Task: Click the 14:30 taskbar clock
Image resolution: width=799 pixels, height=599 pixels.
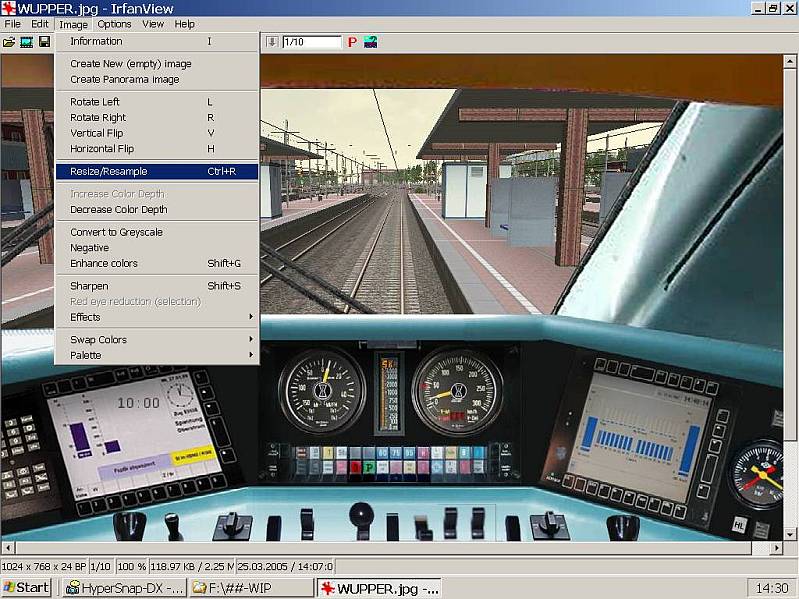Action: tap(772, 588)
